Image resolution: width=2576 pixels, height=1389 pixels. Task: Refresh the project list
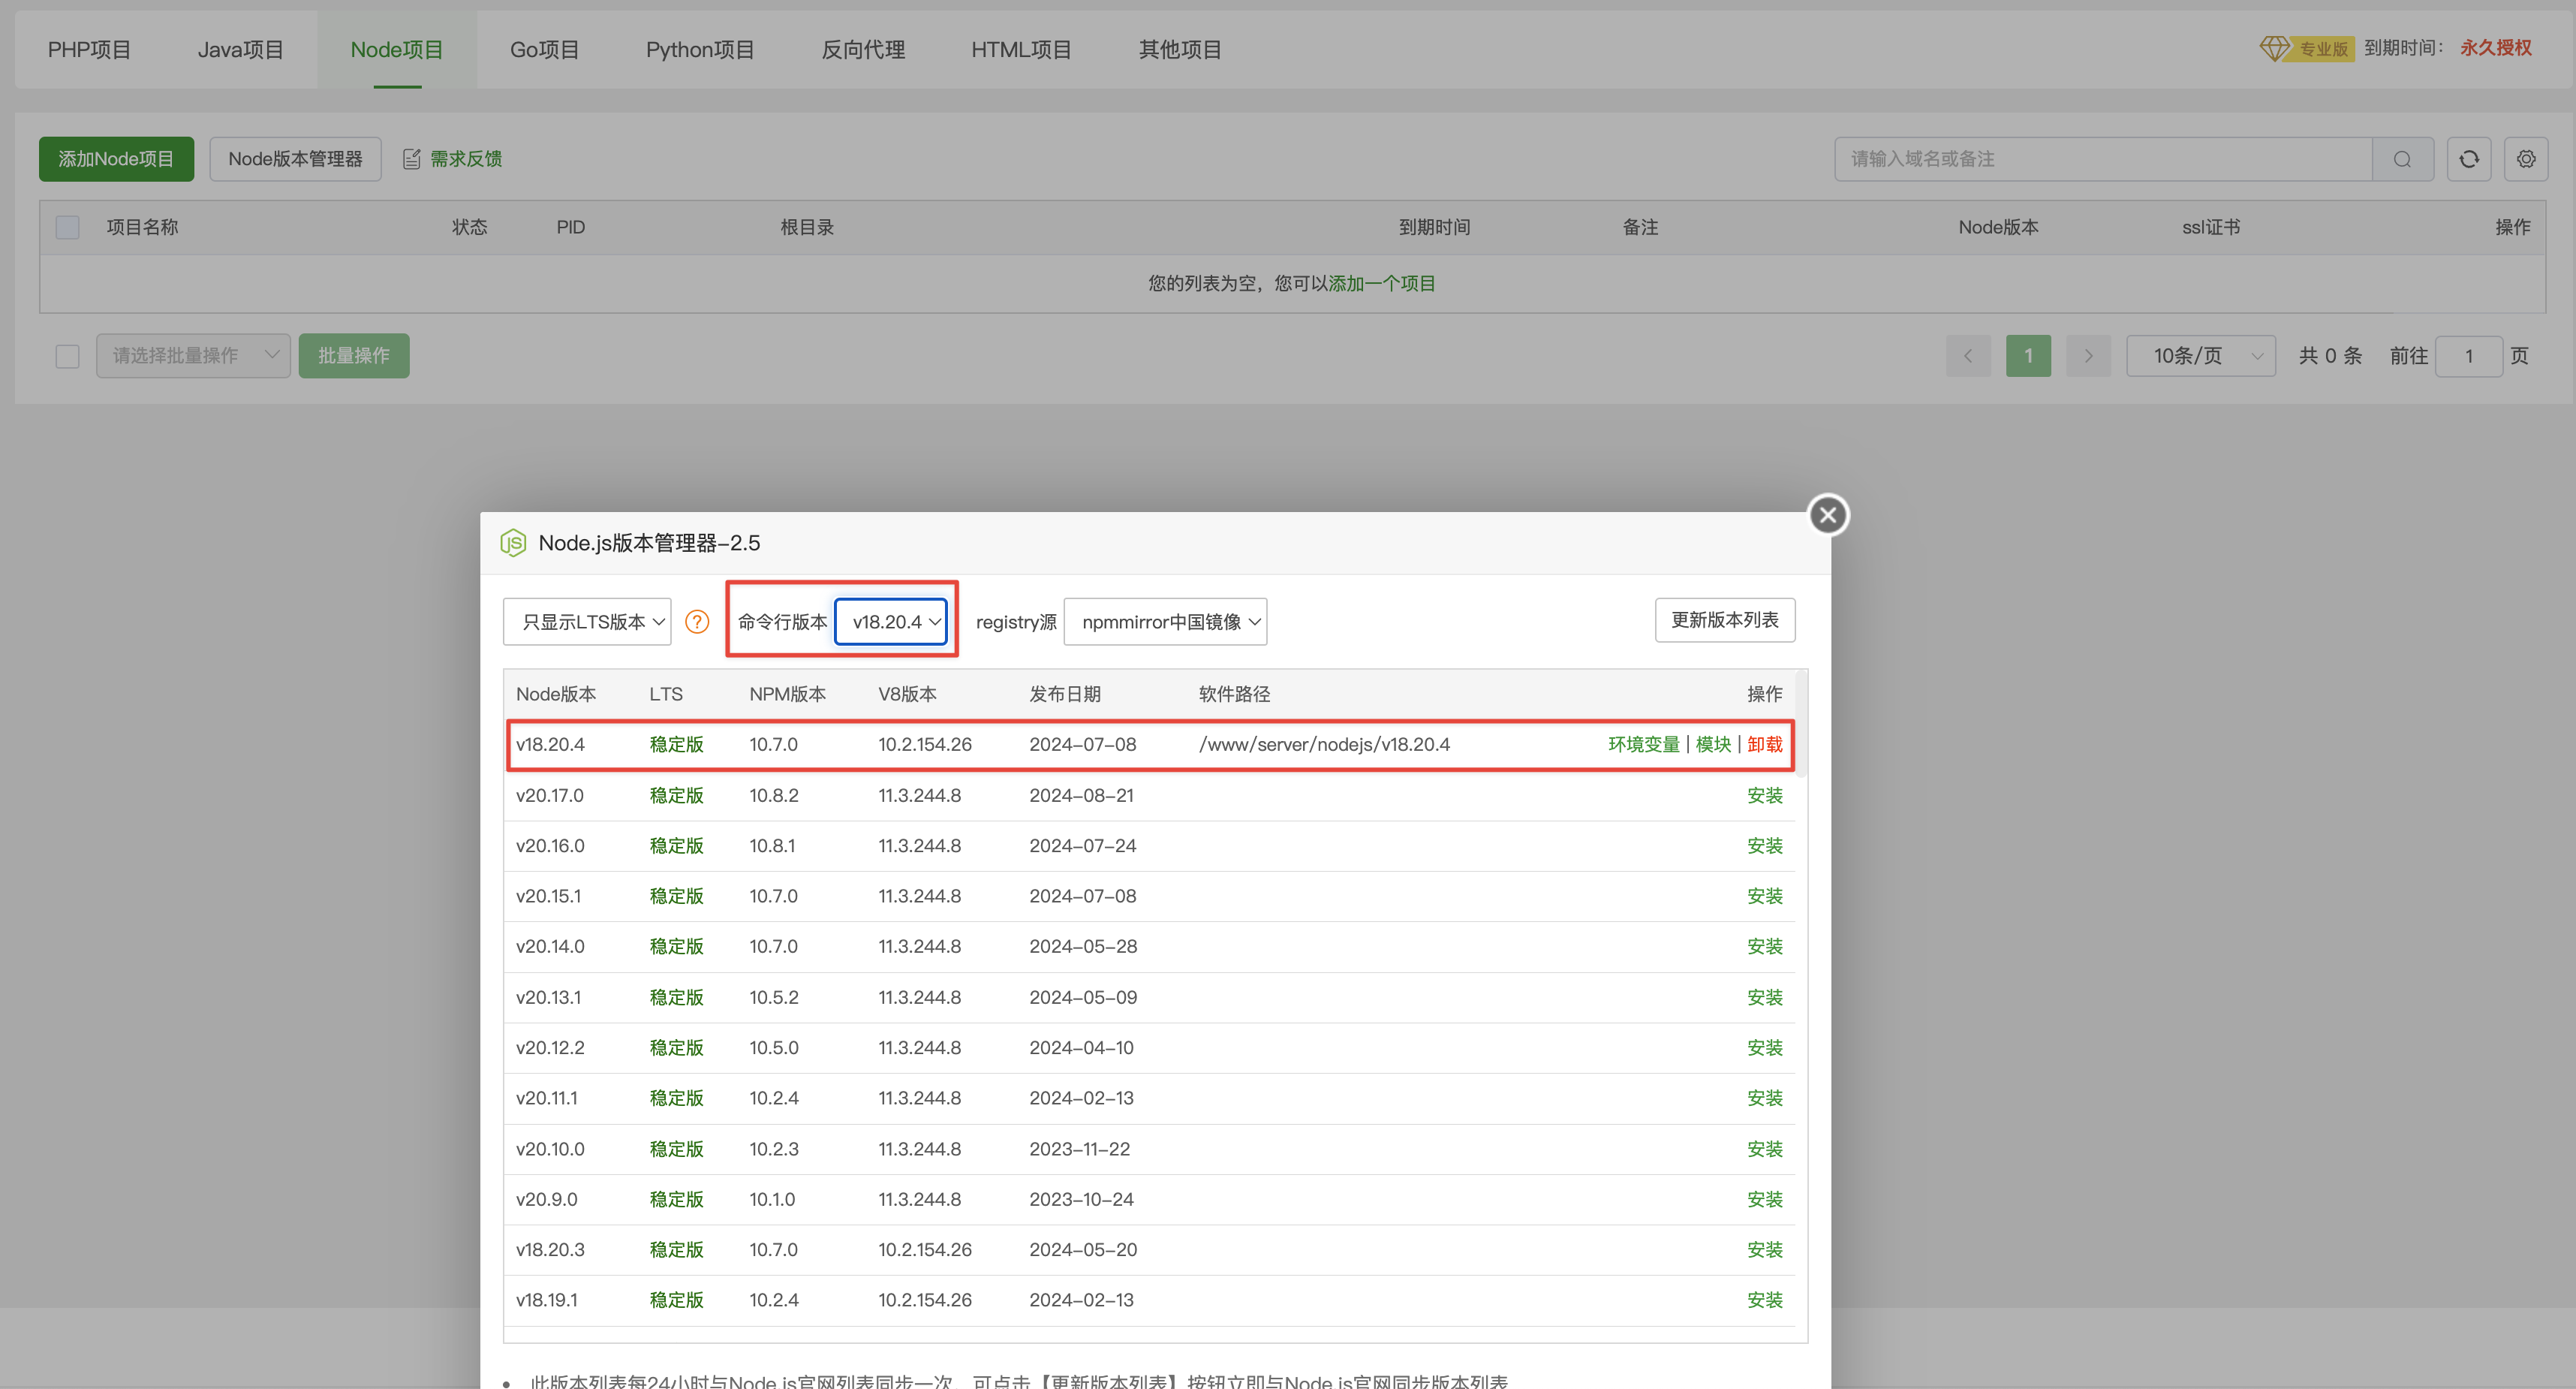click(x=2468, y=159)
